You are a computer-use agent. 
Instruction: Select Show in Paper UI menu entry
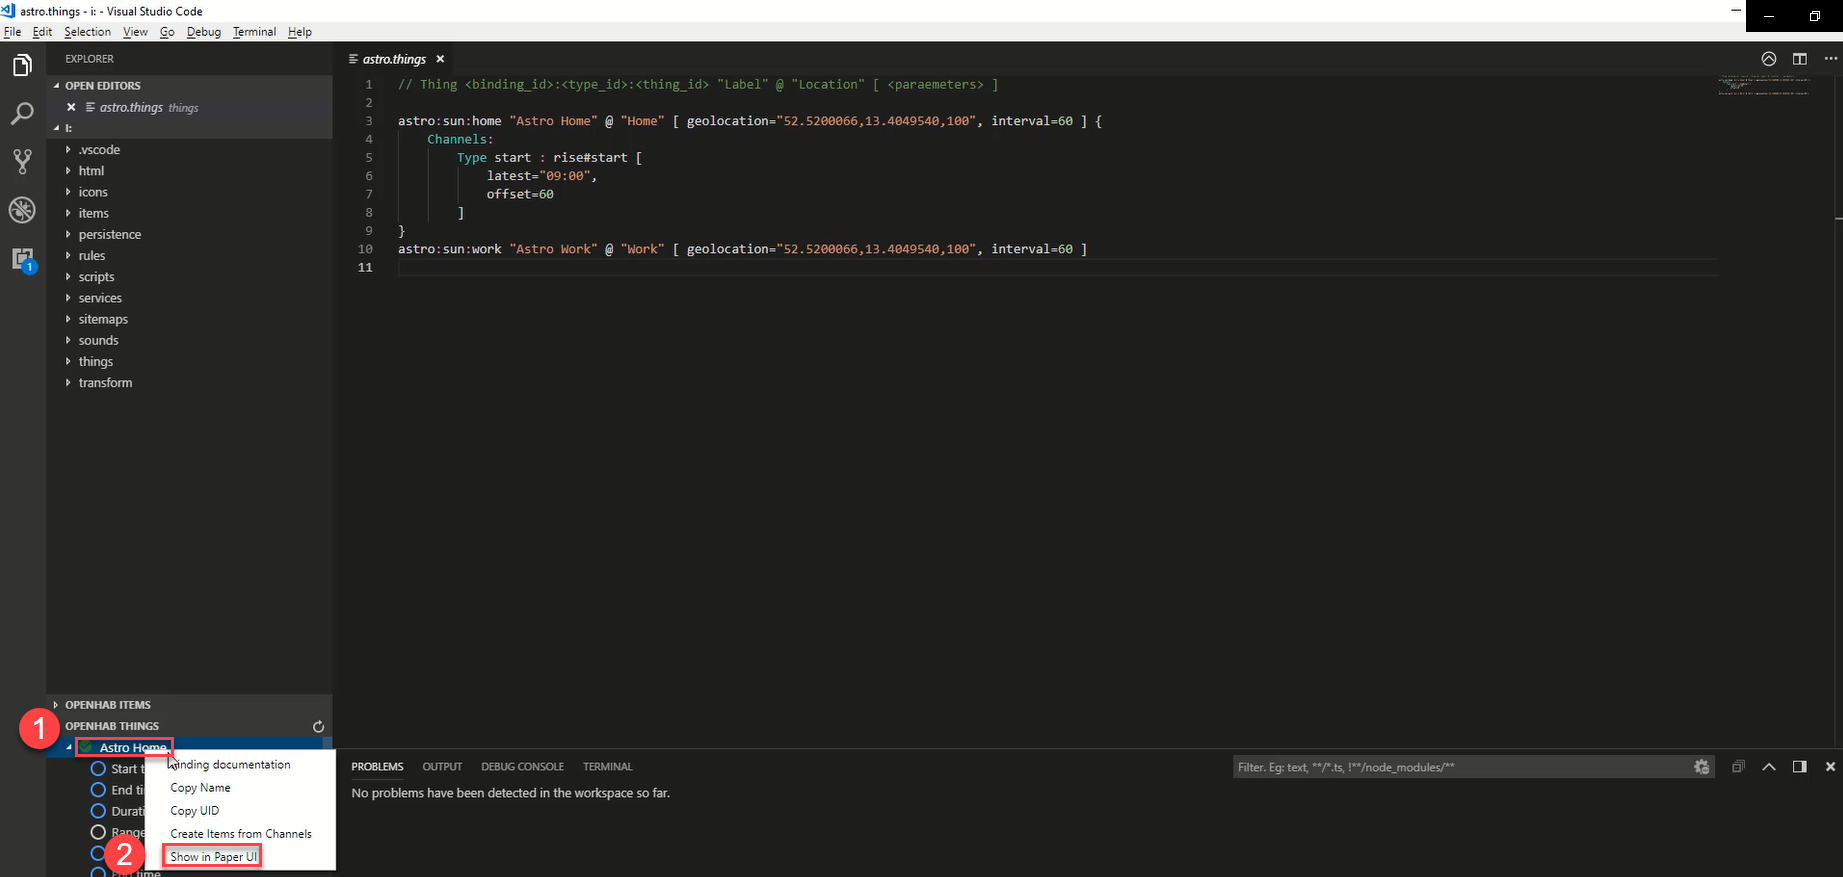(213, 857)
